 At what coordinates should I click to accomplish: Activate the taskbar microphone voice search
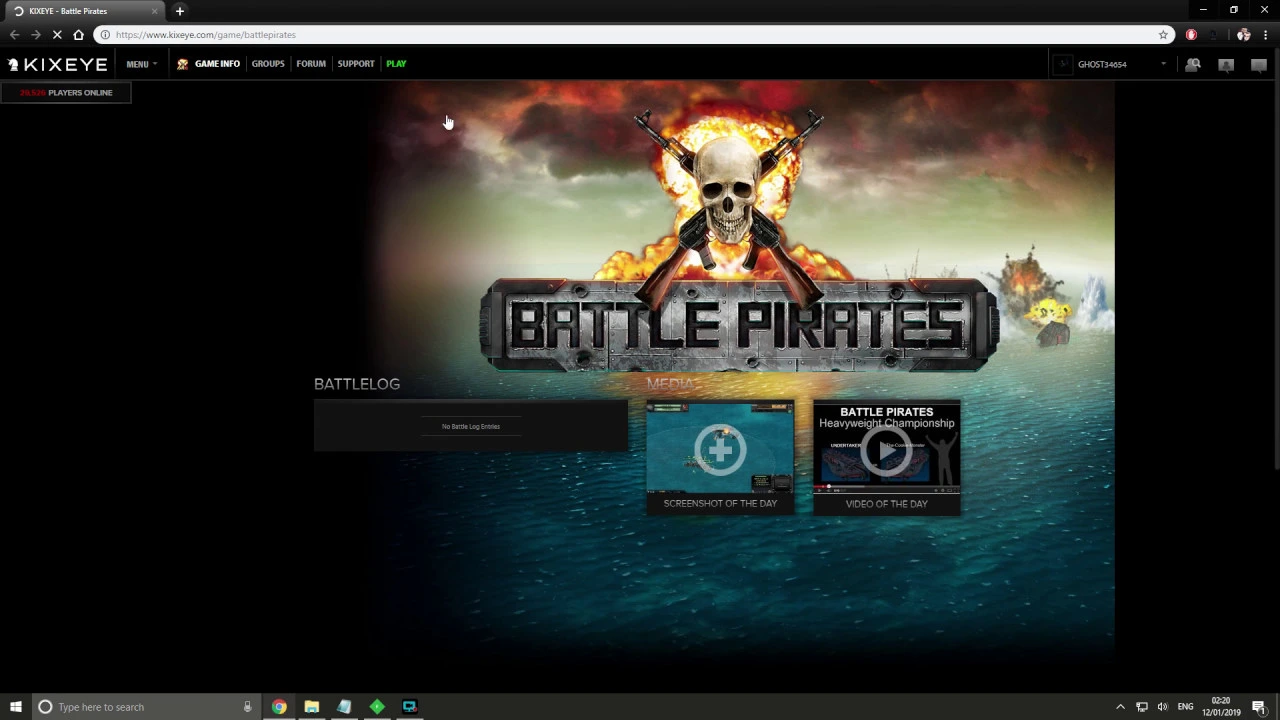247,707
